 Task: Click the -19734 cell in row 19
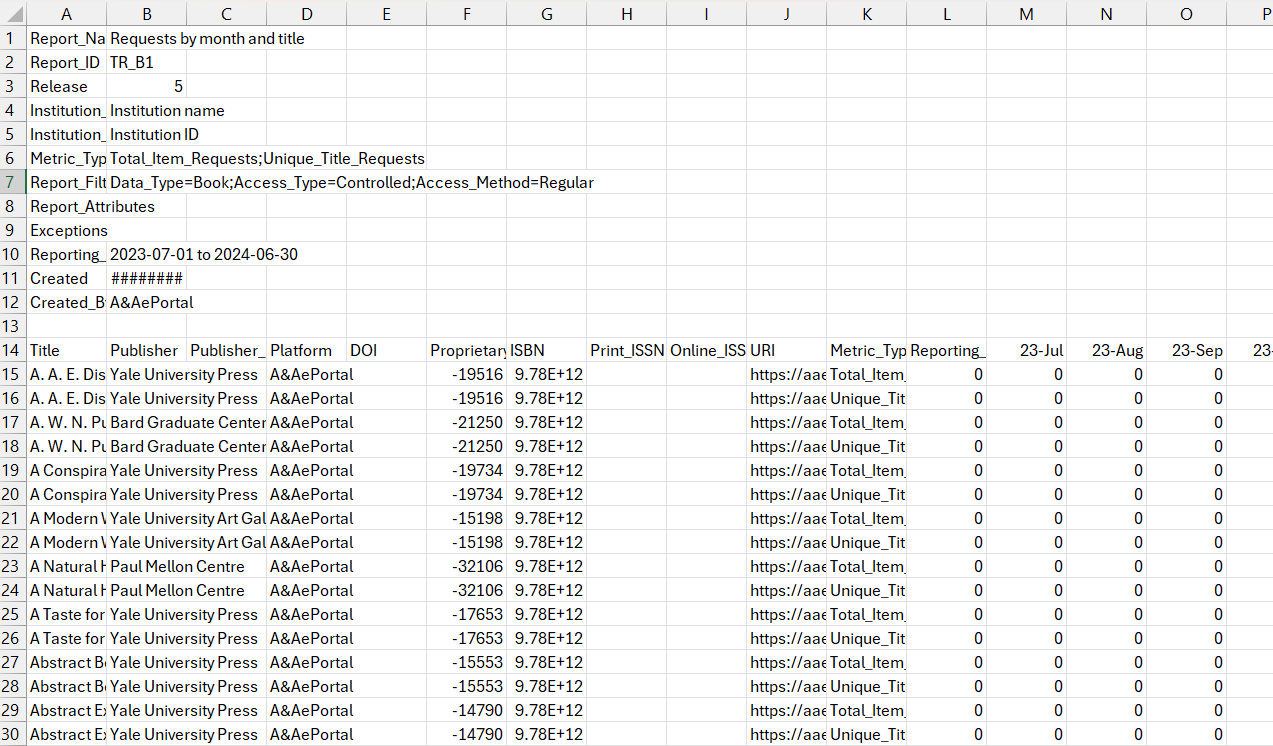(466, 470)
